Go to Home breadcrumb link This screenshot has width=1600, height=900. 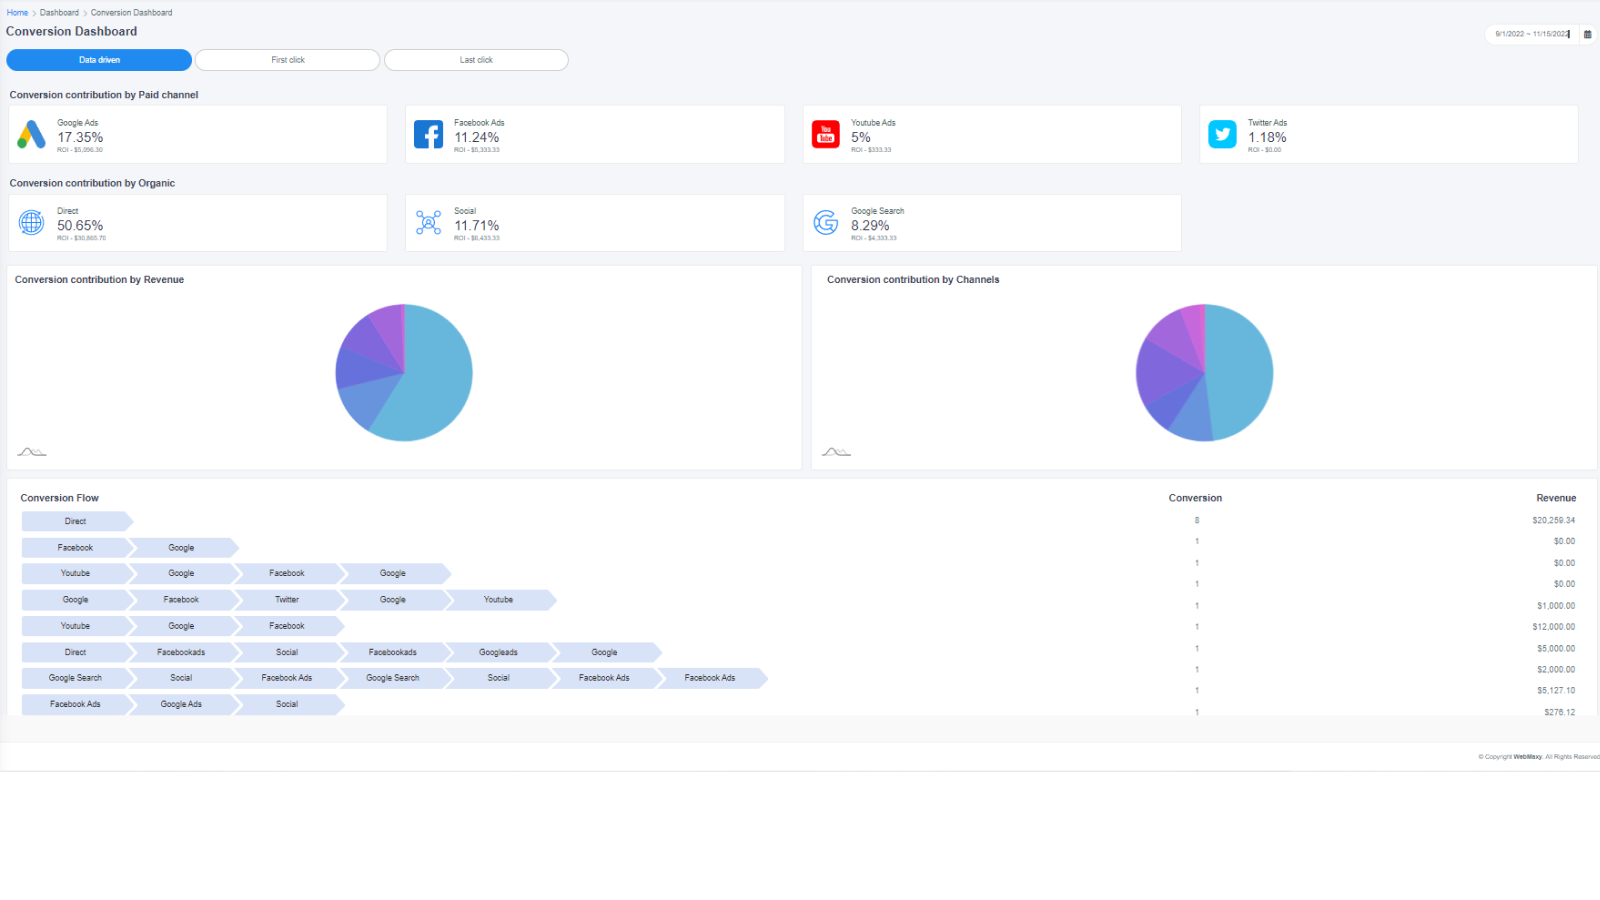17,13
